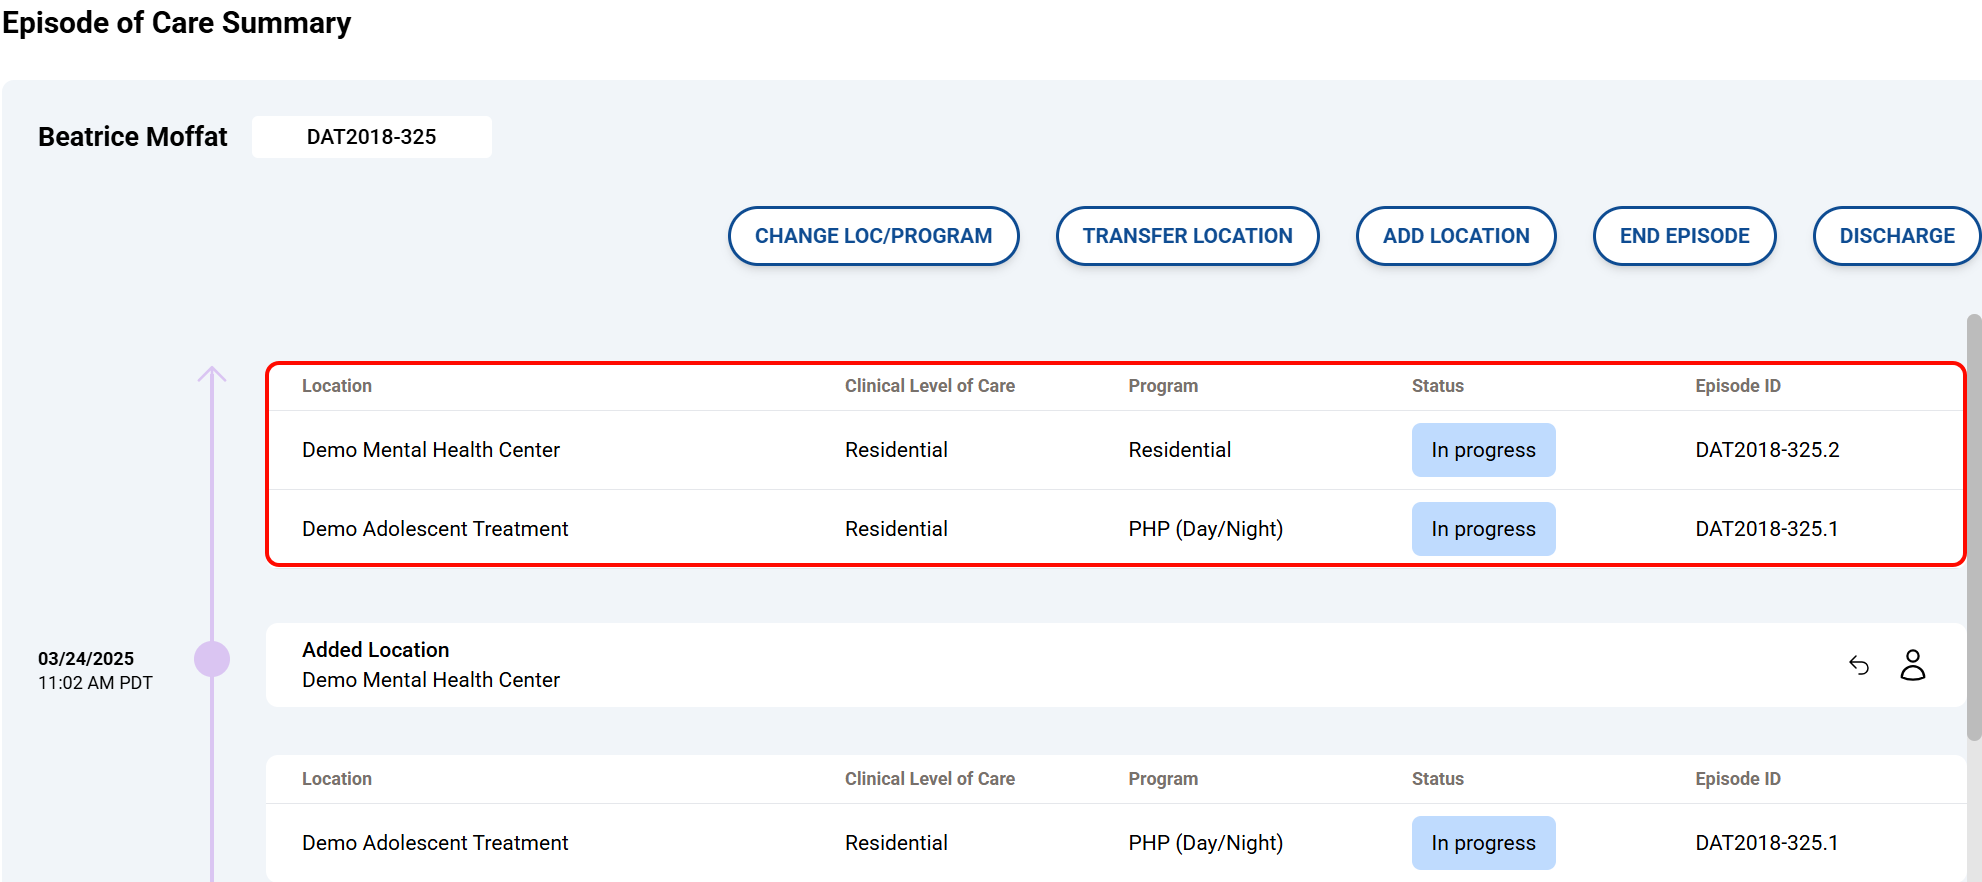
Task: Click In progress badge for Demo Mental Health Center
Action: coord(1483,450)
